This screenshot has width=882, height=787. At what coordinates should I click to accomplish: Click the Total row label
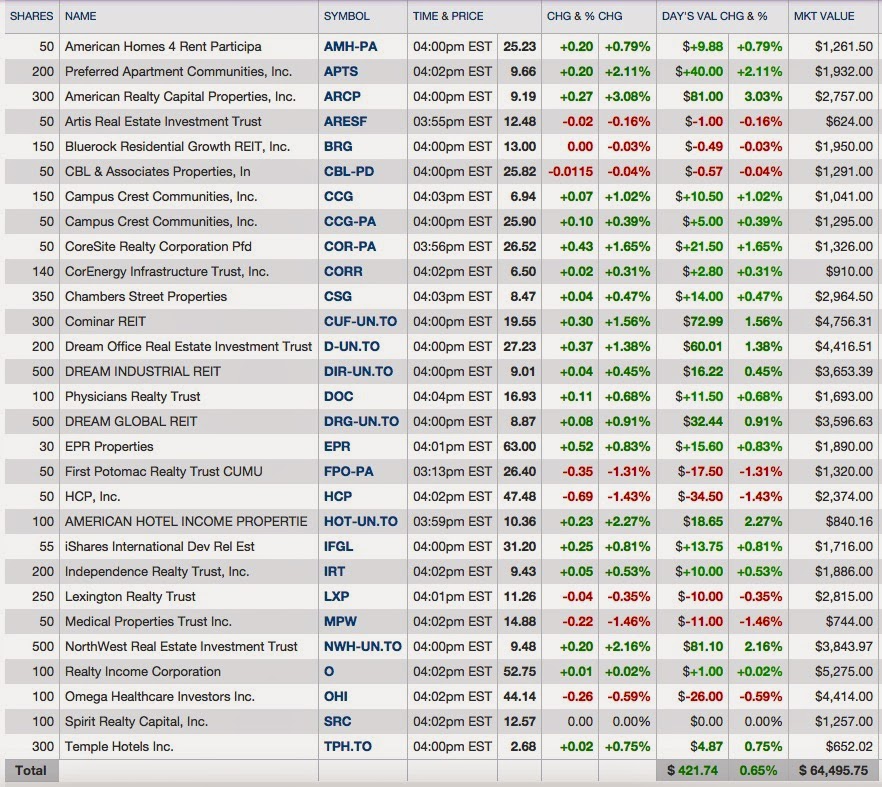coord(31,771)
